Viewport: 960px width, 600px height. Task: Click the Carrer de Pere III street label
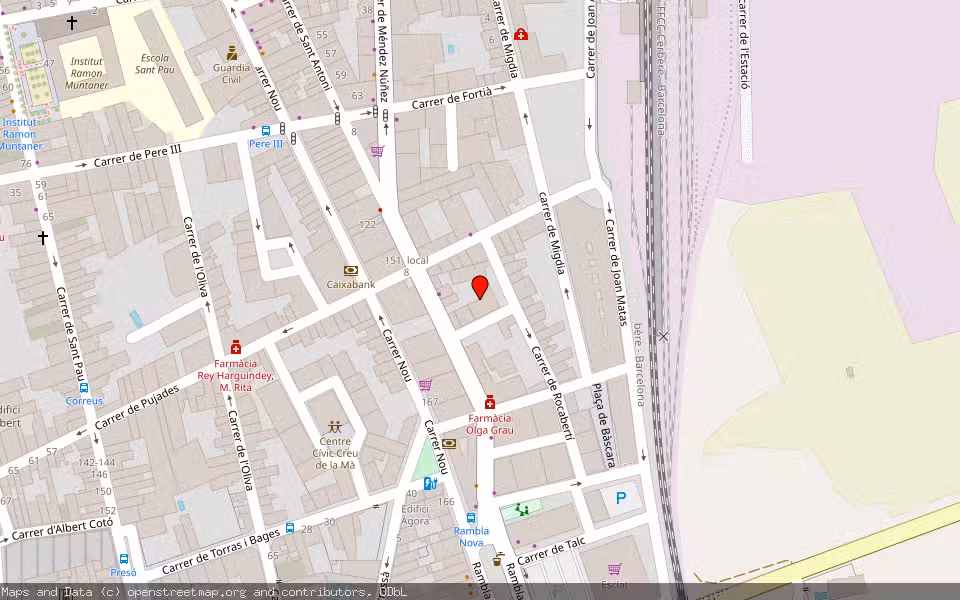(x=138, y=156)
